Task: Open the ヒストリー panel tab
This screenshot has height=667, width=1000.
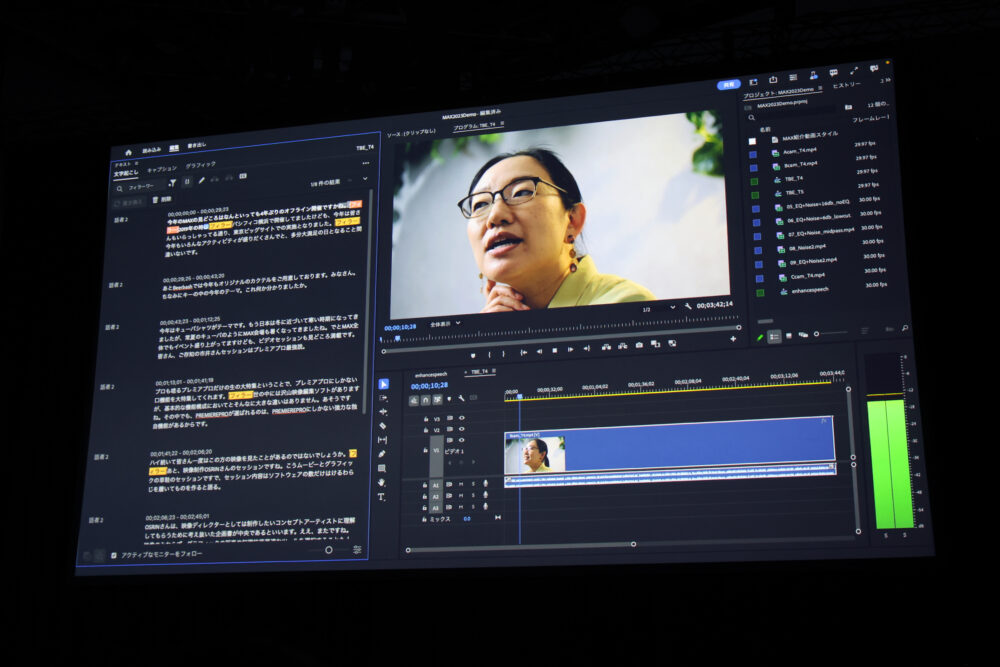Action: click(847, 85)
